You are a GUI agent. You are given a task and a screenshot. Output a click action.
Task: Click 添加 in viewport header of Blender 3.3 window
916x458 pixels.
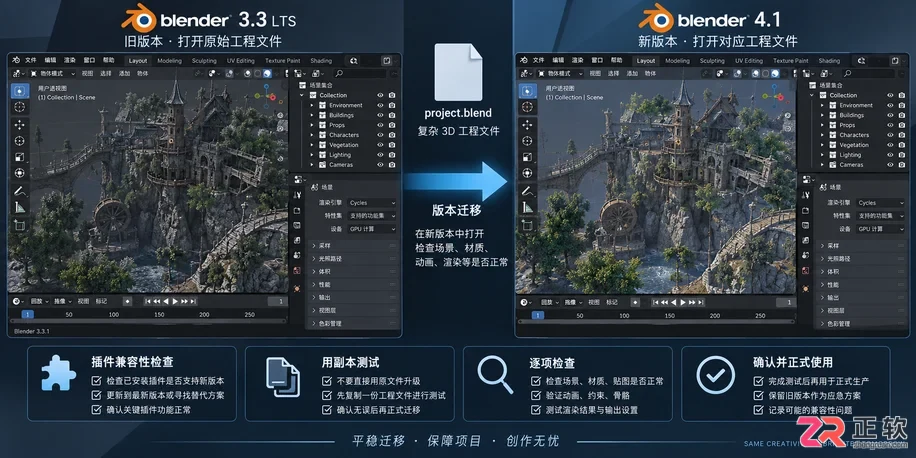(124, 74)
